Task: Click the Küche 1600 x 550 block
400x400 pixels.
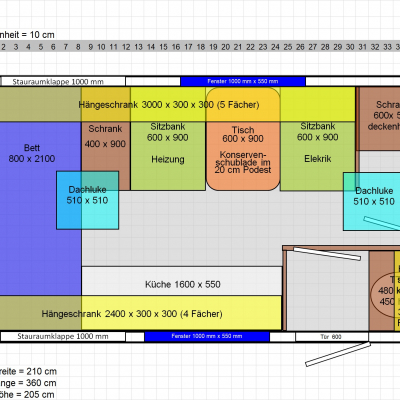Action: [x=182, y=281]
